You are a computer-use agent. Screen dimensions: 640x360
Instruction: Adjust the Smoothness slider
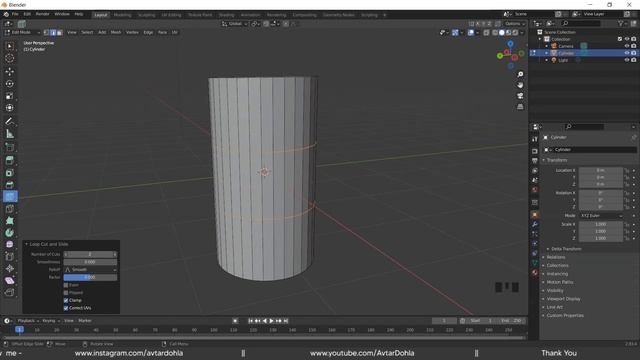click(x=90, y=262)
